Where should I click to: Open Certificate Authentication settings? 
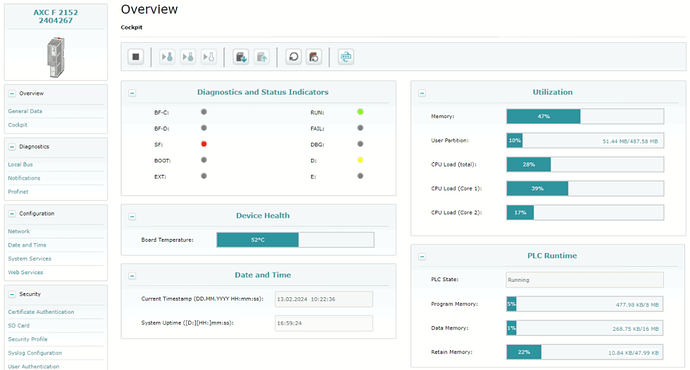41,312
